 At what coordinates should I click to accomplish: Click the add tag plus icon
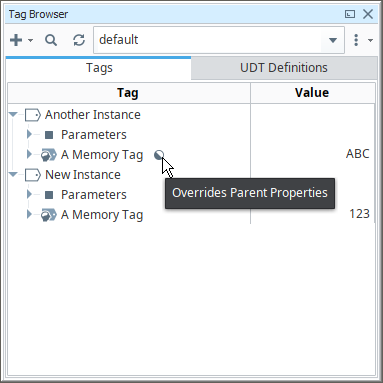click(16, 40)
